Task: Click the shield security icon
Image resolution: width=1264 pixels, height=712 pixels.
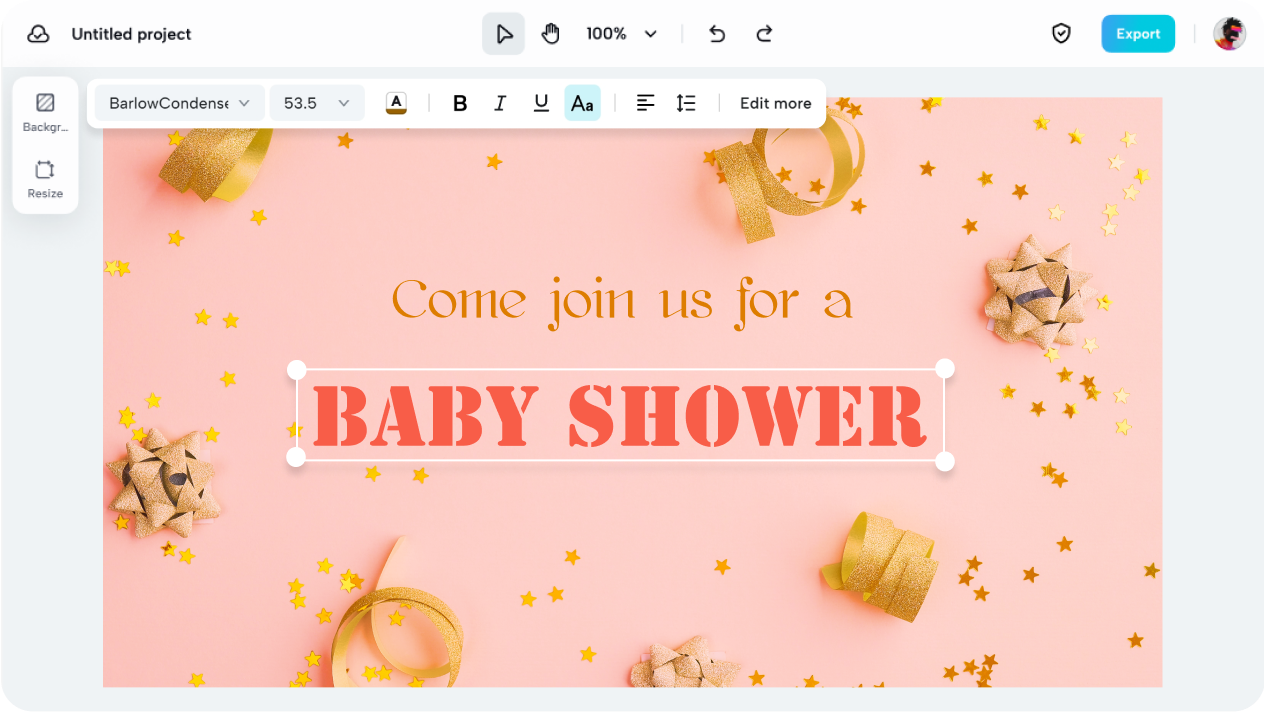Action: click(x=1061, y=34)
